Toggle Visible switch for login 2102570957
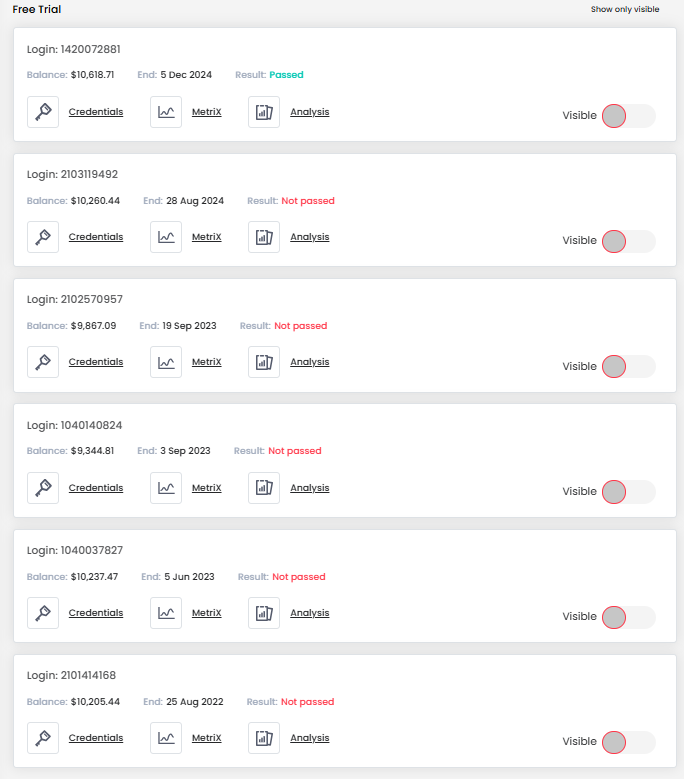Viewport: 684px width, 779px height. [x=628, y=366]
